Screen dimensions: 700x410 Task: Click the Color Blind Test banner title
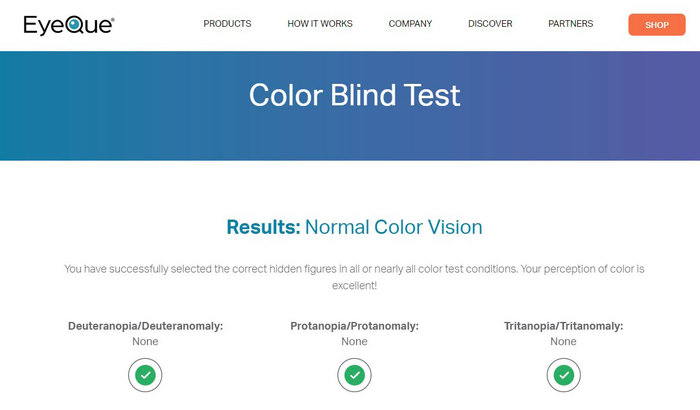pos(354,95)
